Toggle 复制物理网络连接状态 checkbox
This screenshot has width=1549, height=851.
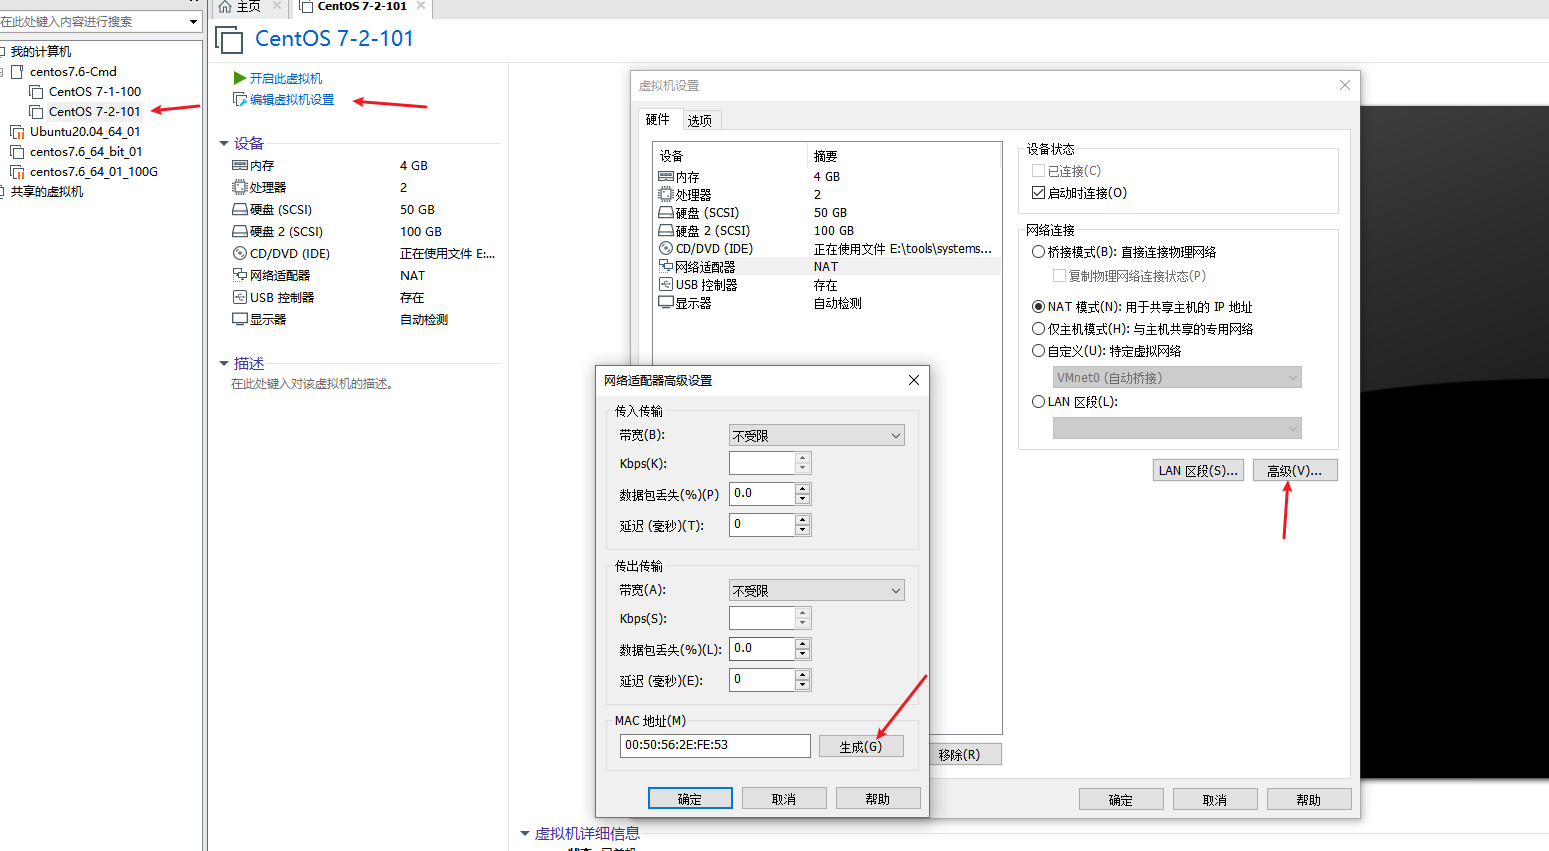[x=1059, y=275]
